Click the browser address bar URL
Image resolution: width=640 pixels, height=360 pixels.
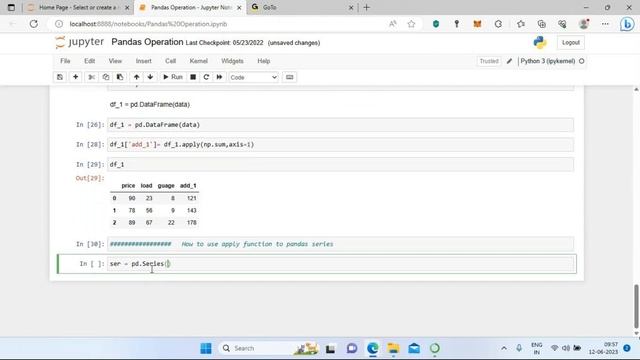click(148, 24)
